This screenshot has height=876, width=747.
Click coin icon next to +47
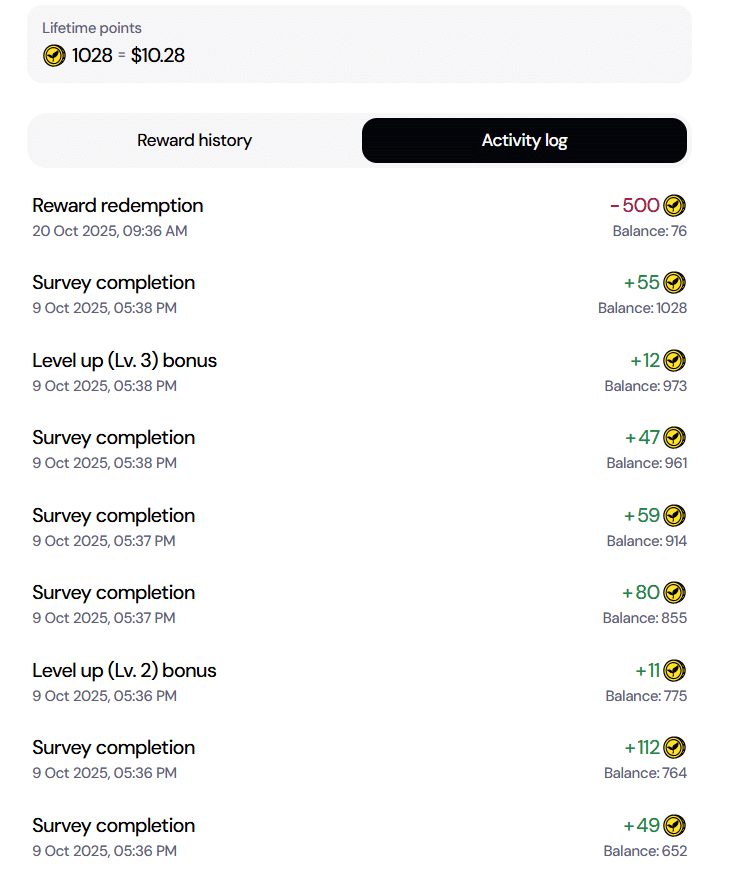pos(675,438)
